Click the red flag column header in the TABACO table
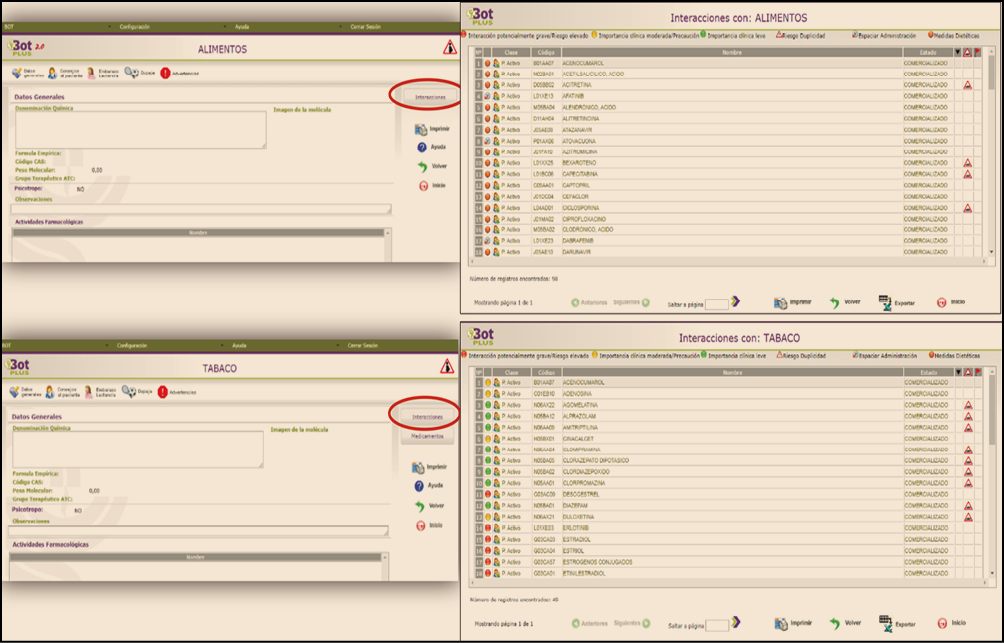 click(978, 372)
